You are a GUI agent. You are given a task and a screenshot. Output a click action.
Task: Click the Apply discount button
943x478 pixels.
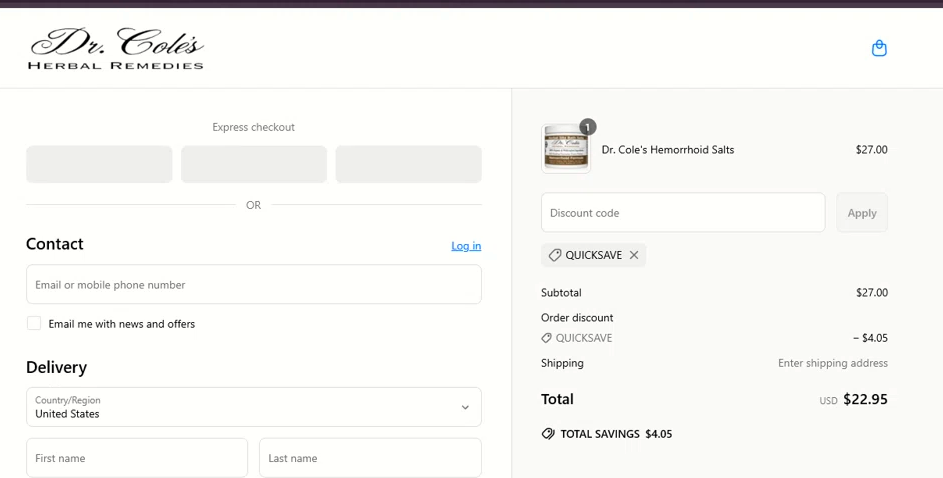tap(862, 213)
